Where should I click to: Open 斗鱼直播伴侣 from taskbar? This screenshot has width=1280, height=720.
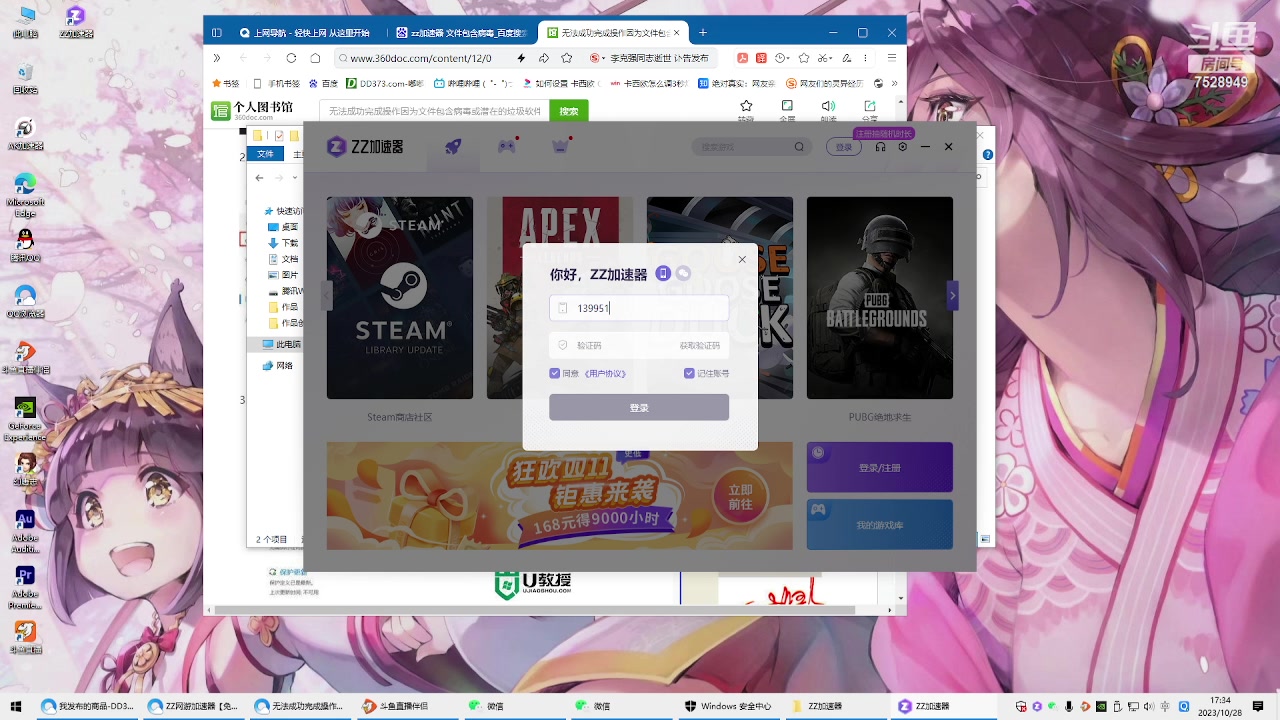398,706
